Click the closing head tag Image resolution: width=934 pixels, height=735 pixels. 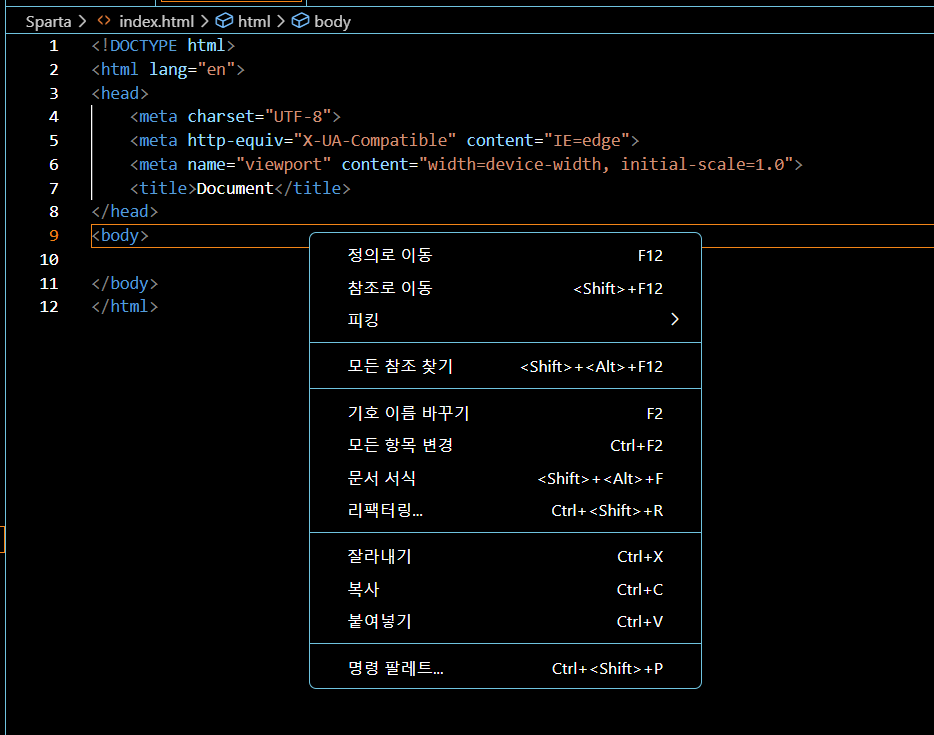(x=124, y=211)
